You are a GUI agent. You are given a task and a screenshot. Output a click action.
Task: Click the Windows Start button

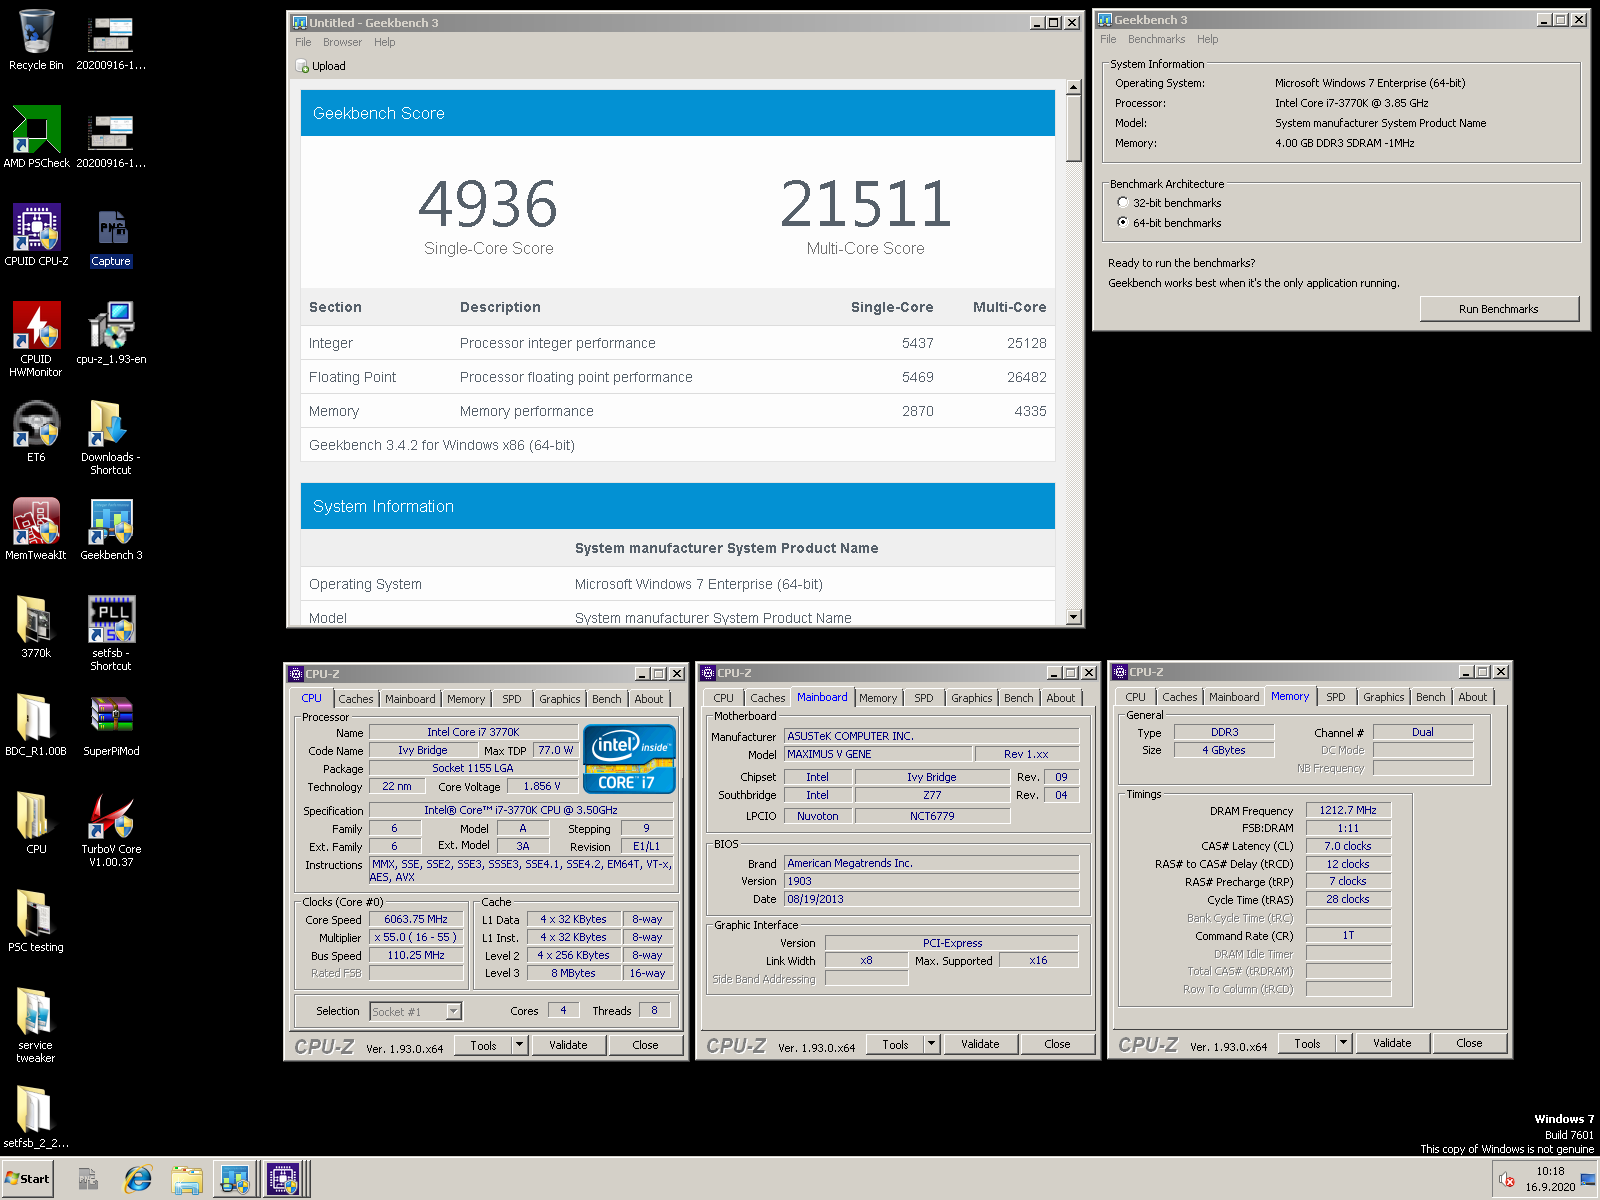[28, 1179]
